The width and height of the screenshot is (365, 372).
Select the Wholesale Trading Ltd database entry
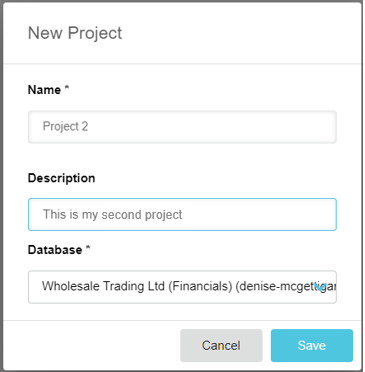pyautogui.click(x=103, y=286)
